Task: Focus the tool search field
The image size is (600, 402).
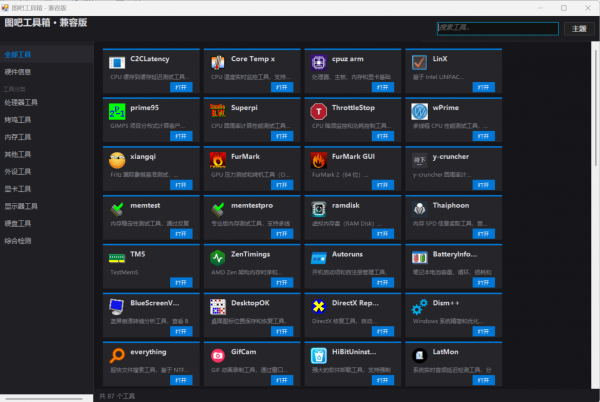Action: click(x=497, y=28)
